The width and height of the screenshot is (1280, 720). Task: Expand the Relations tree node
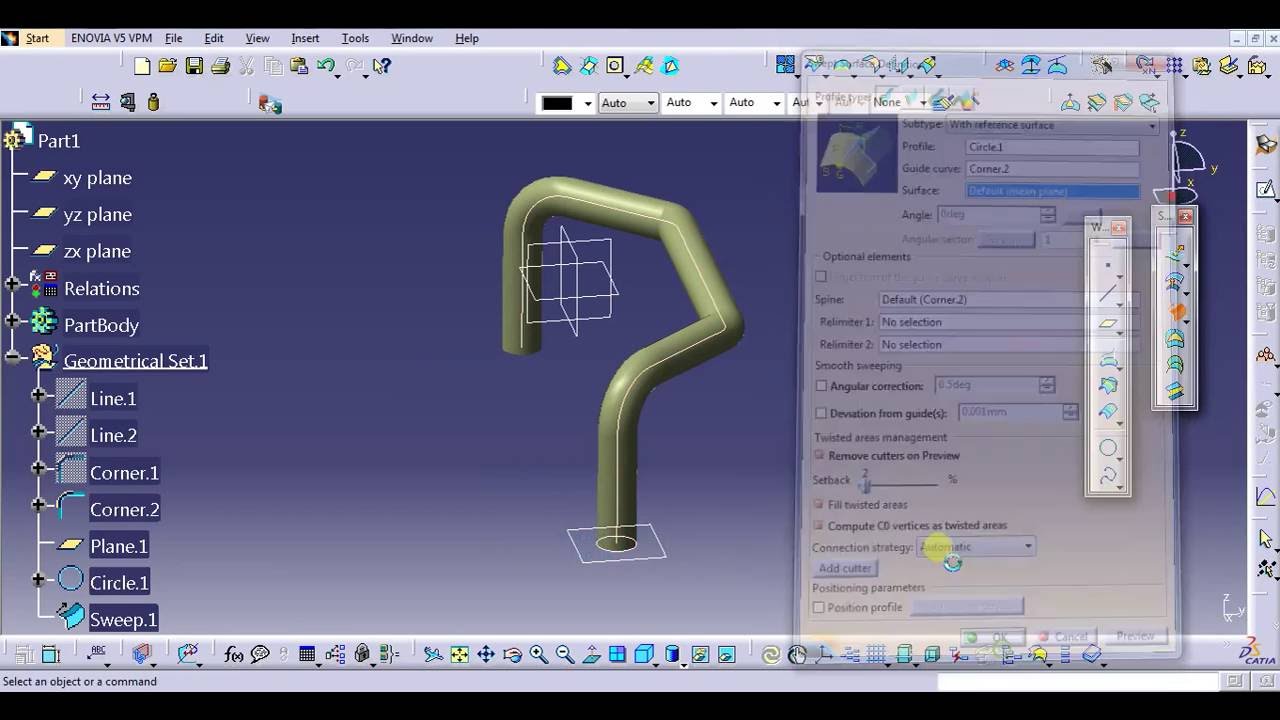12,285
